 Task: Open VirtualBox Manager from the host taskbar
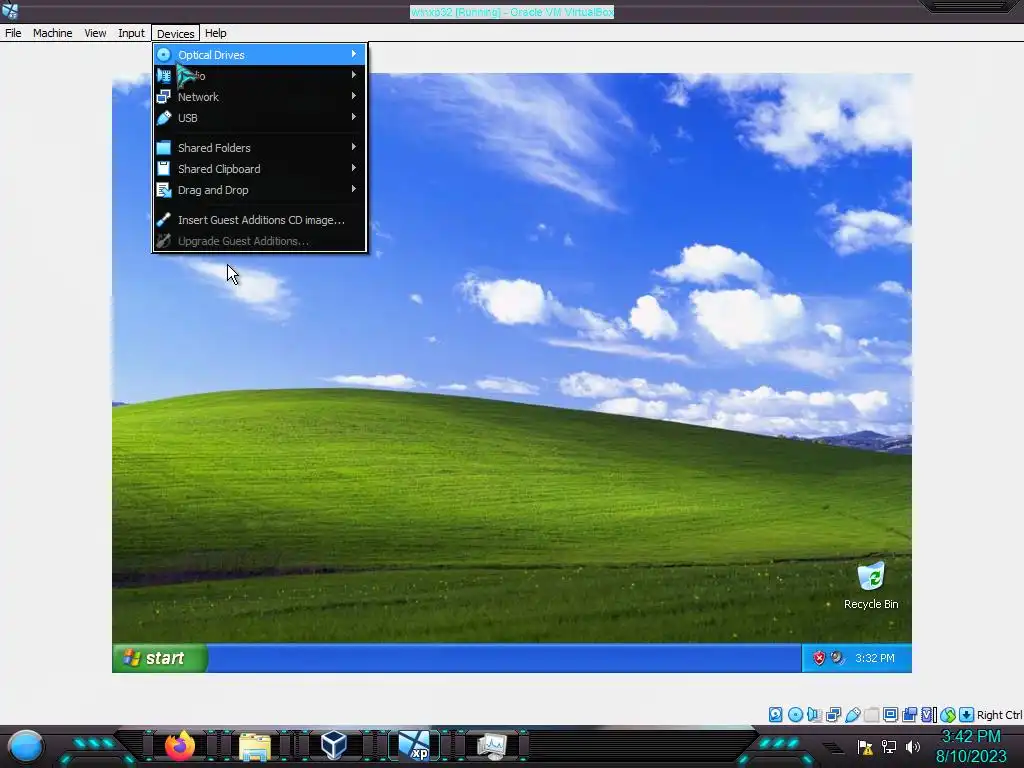tap(334, 746)
